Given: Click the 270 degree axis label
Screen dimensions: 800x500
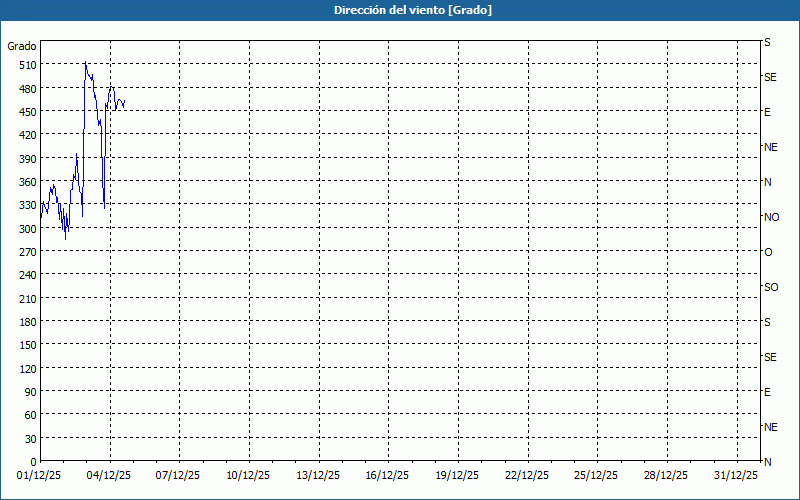Looking at the screenshot, I should 28,252.
